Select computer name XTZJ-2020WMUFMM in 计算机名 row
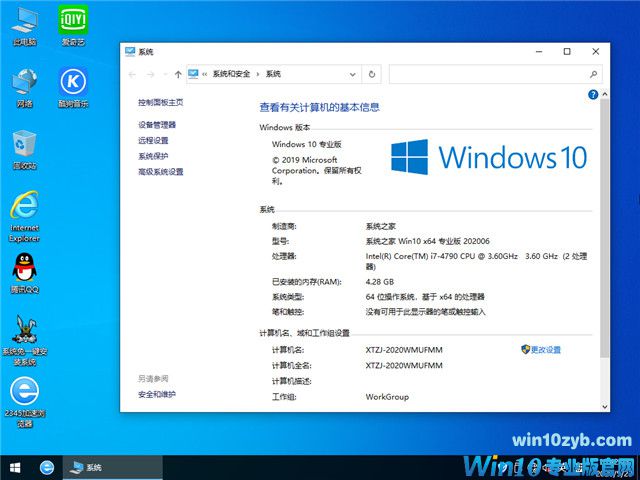640x480 pixels. (x=404, y=350)
